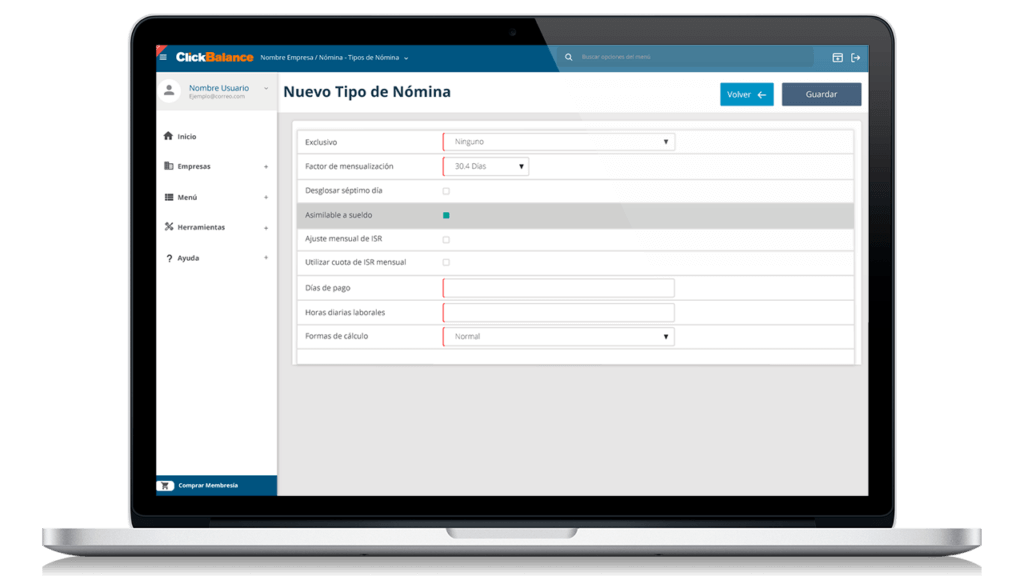1024x576 pixels.
Task: Click the ClickBalance logo
Action: [x=214, y=57]
